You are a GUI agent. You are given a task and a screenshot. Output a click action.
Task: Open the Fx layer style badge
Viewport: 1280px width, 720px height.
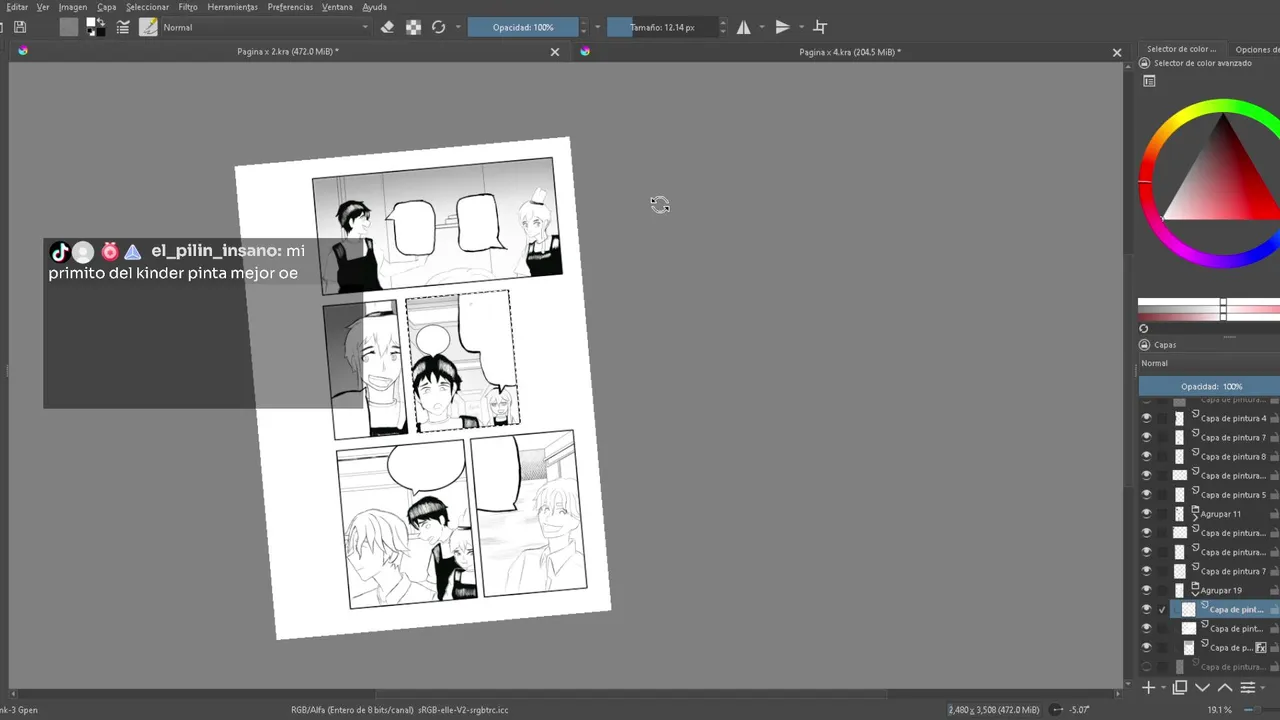pyautogui.click(x=1261, y=648)
